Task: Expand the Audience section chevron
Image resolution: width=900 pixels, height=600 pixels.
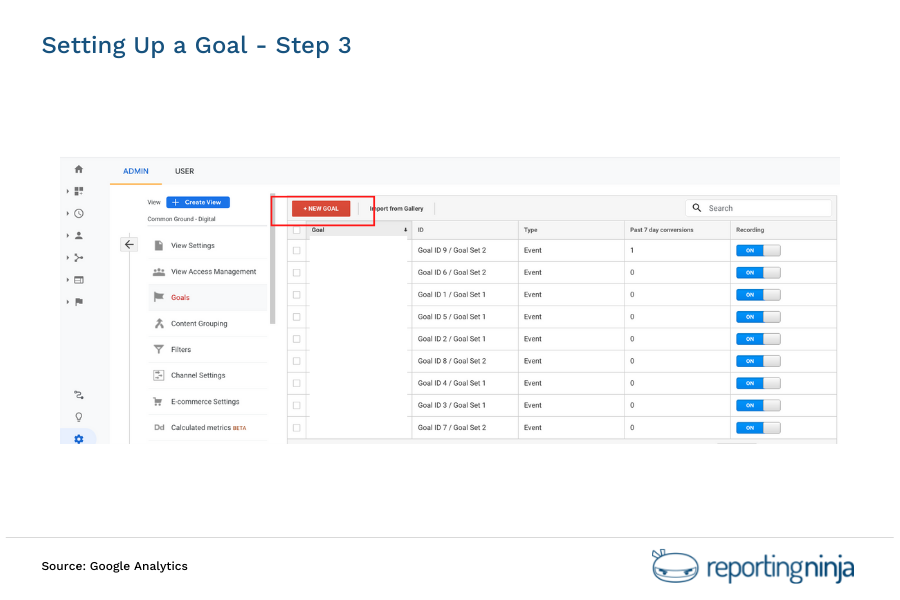Action: click(68, 235)
